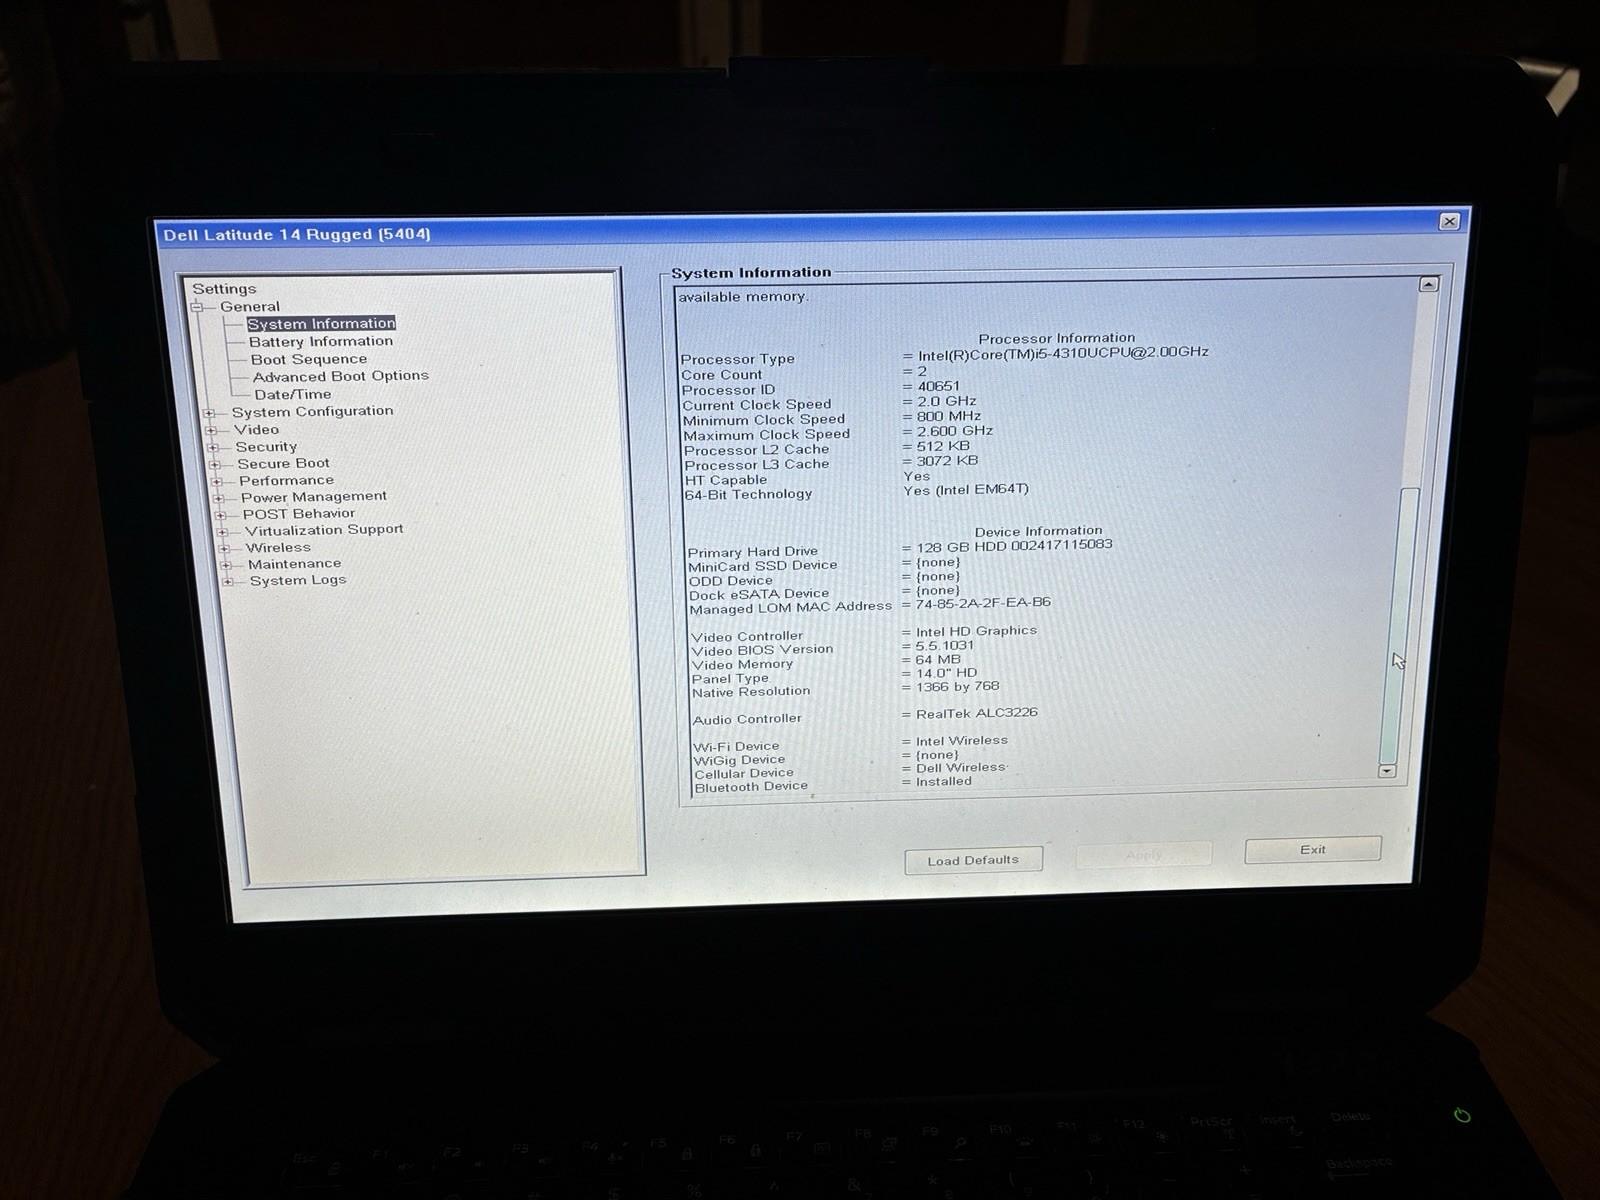The width and height of the screenshot is (1600, 1200).
Task: Expand the Power Management node
Action: pyautogui.click(x=219, y=498)
